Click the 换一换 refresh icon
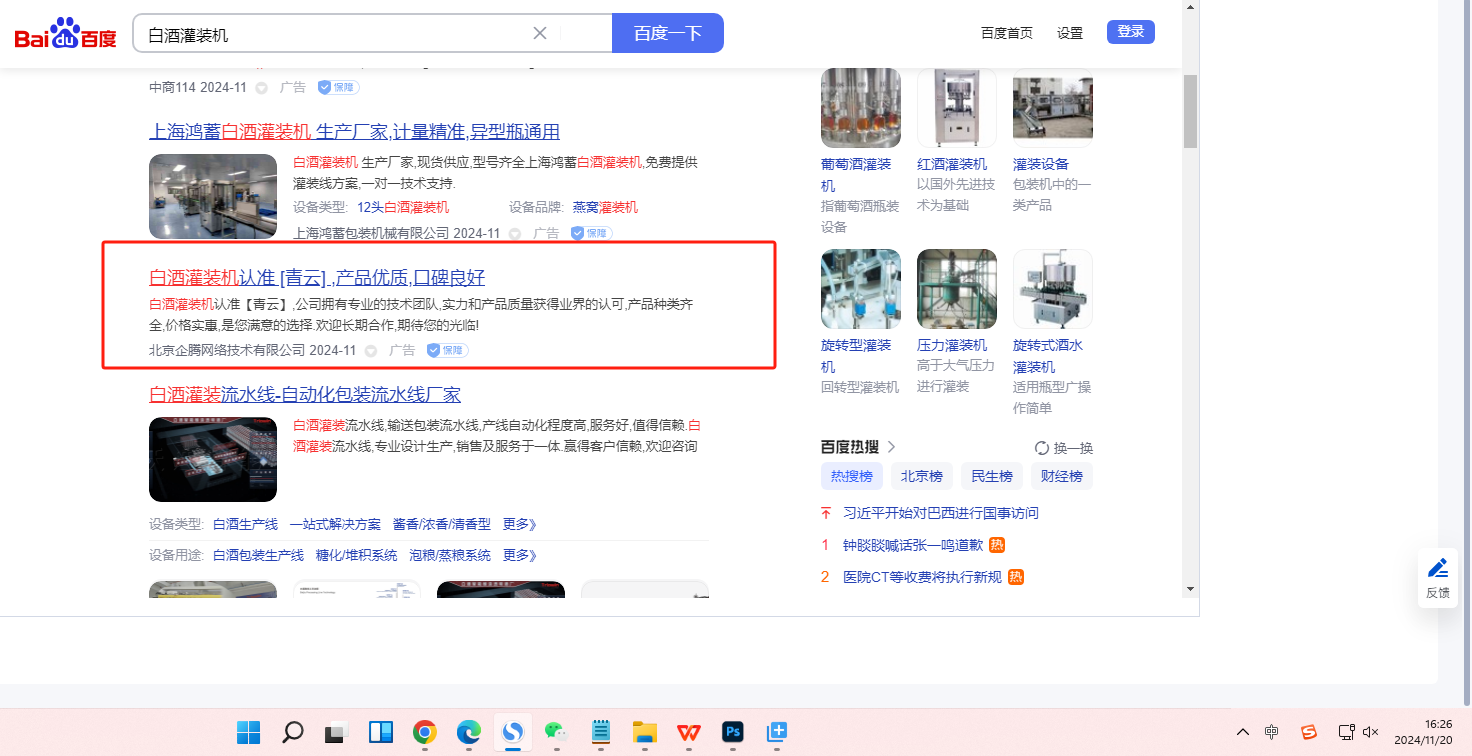Screen dimensions: 1472x756 (x=1042, y=448)
